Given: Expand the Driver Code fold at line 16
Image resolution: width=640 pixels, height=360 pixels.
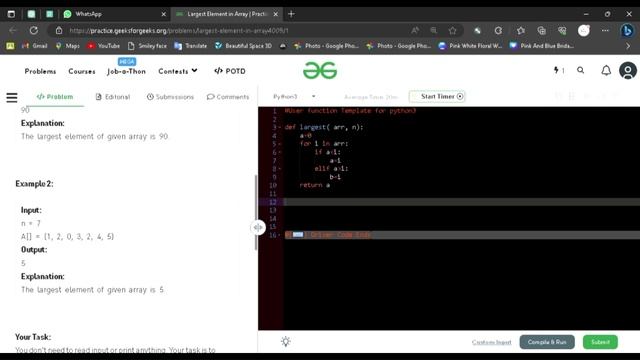Looking at the screenshot, I should [x=280, y=235].
